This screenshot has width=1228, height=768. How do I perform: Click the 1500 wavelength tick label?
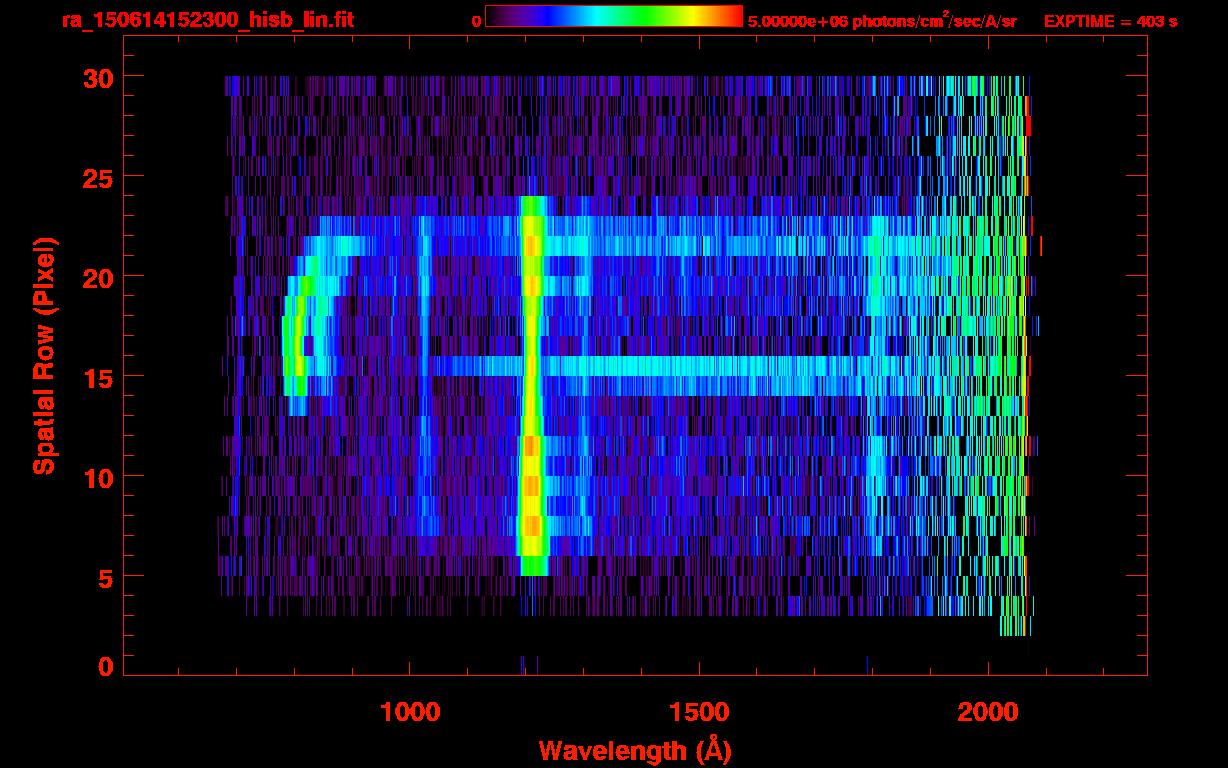699,712
